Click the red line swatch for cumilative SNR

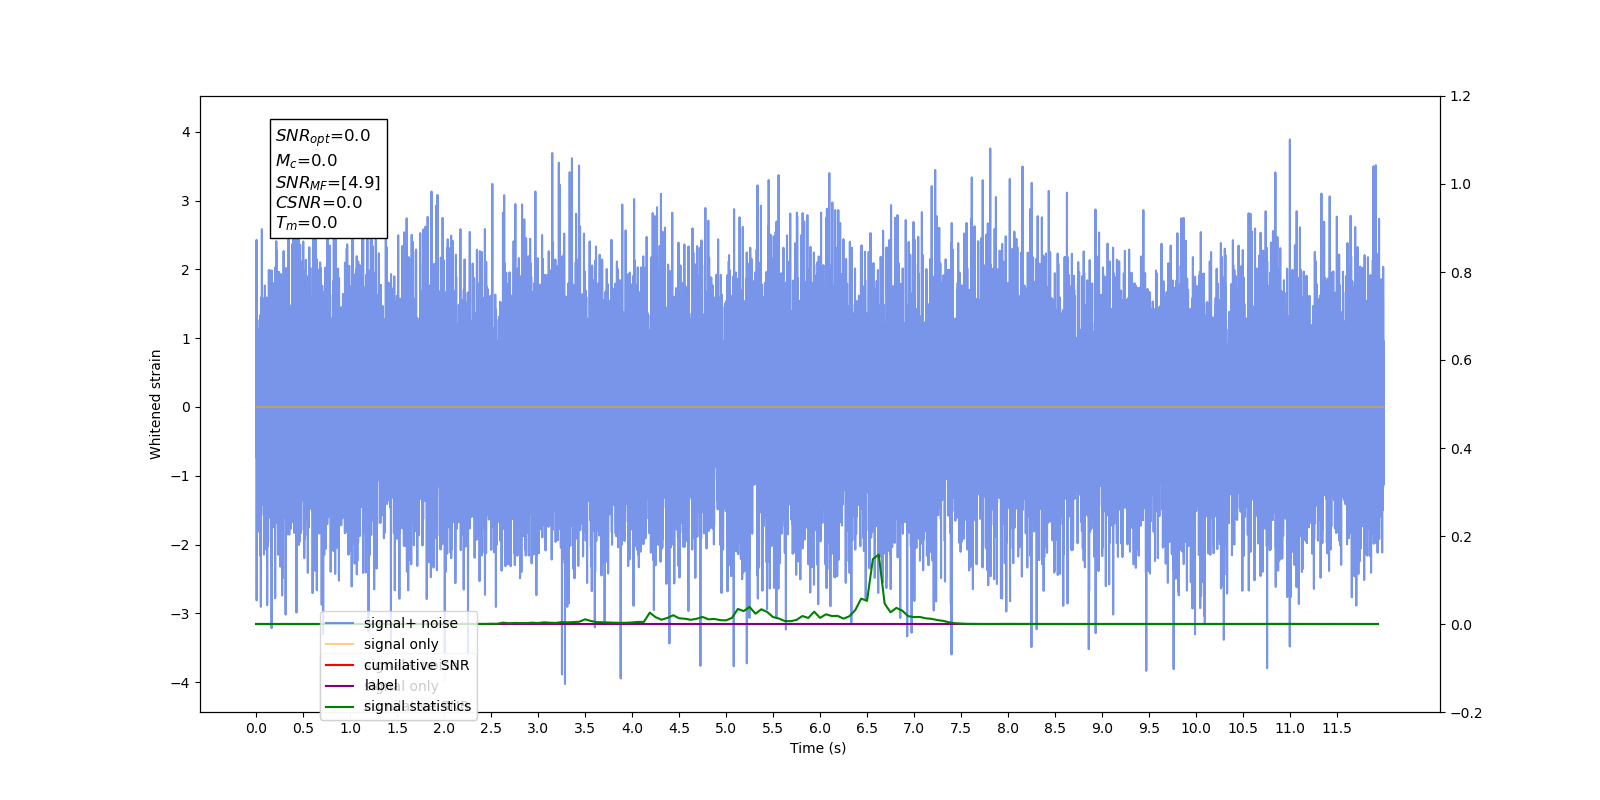pos(340,665)
